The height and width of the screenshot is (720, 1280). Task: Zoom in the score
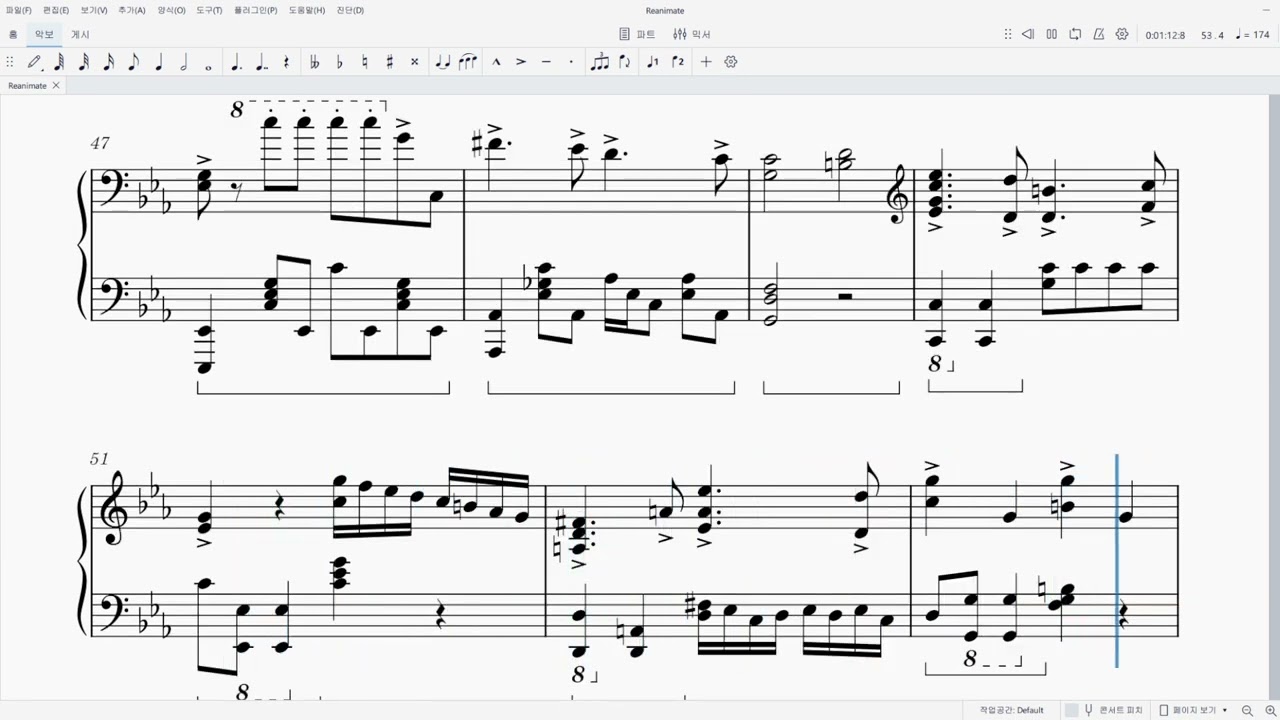(1270, 710)
